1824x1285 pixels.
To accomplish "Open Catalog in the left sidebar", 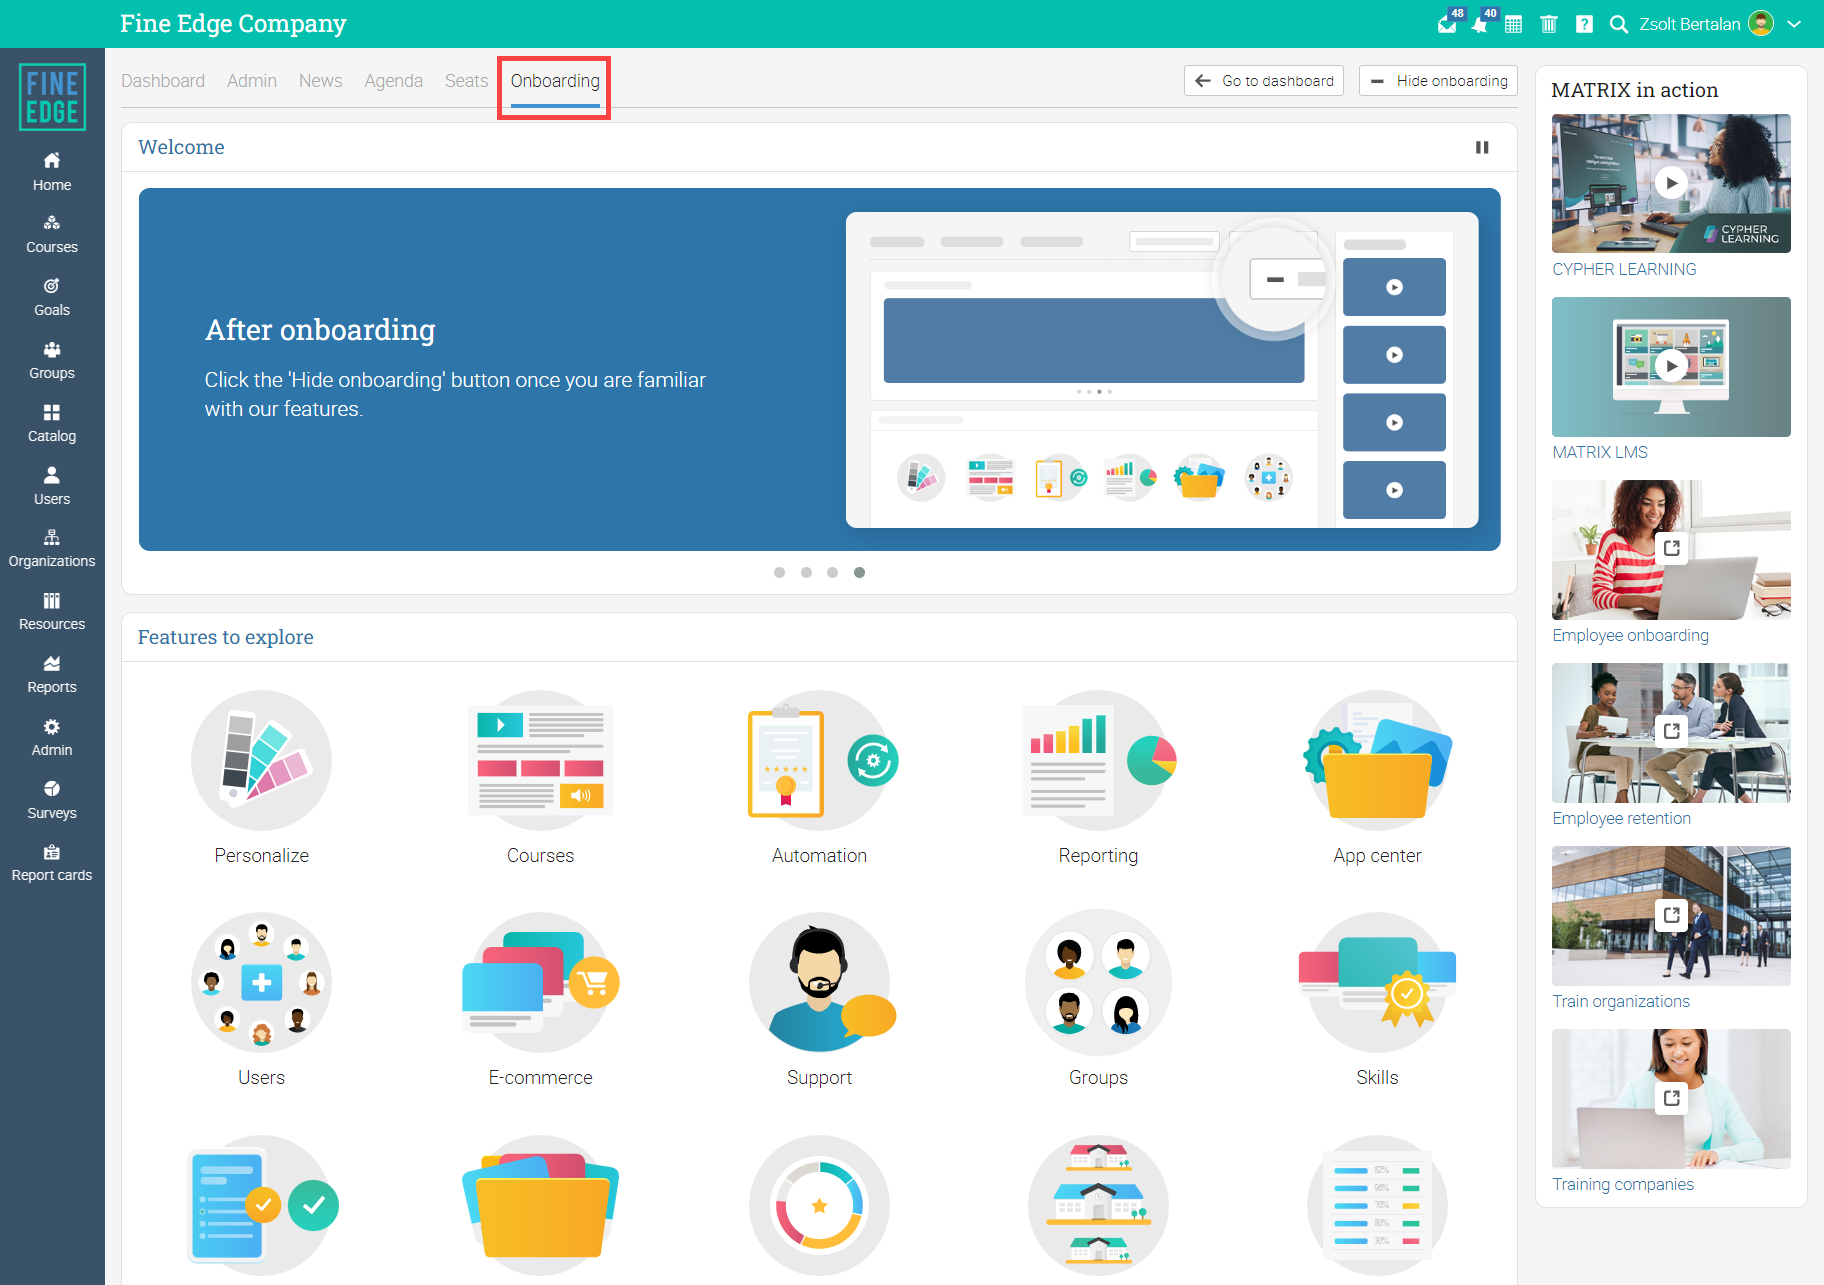I will coord(52,424).
